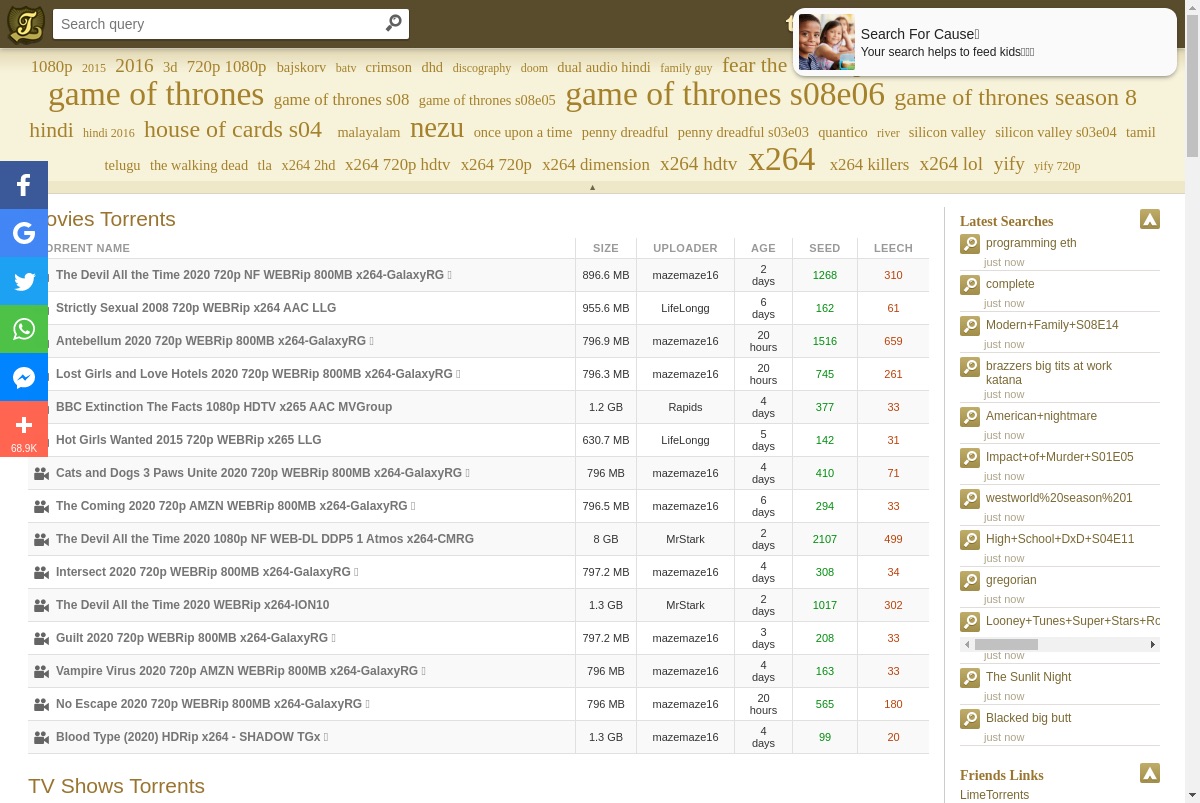Image resolution: width=1200 pixels, height=803 pixels.
Task: Click the magnifier search button
Action: [394, 23]
